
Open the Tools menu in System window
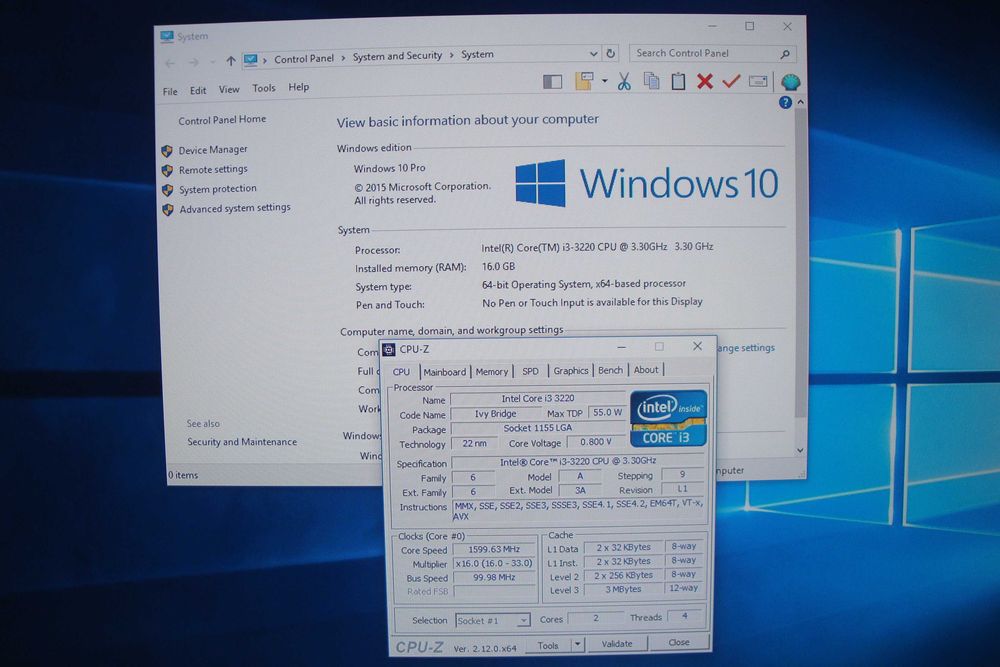tap(263, 88)
